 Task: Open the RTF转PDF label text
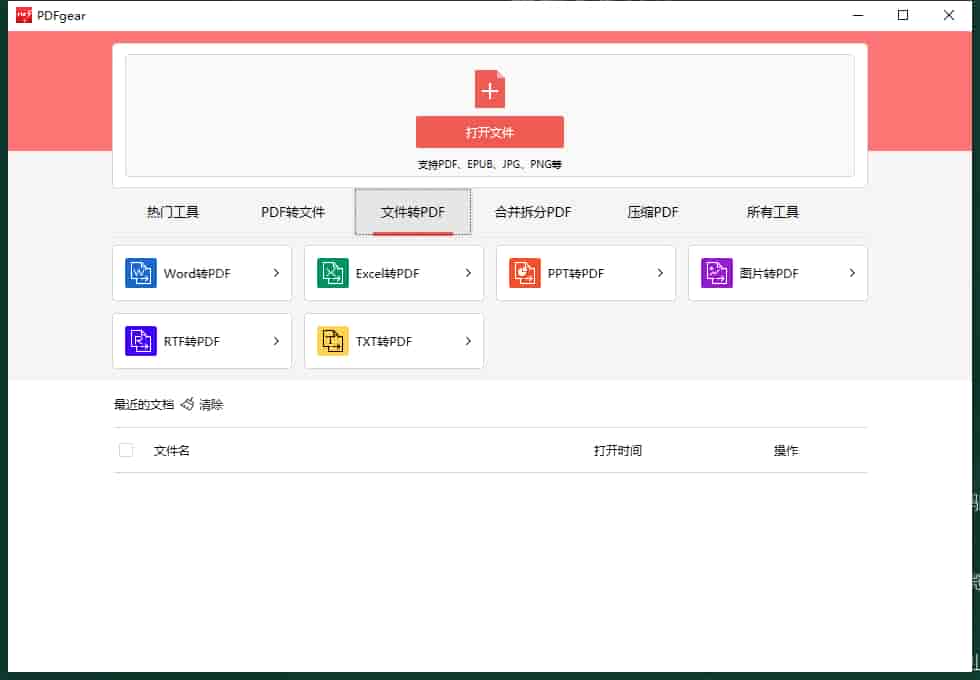pyautogui.click(x=192, y=341)
